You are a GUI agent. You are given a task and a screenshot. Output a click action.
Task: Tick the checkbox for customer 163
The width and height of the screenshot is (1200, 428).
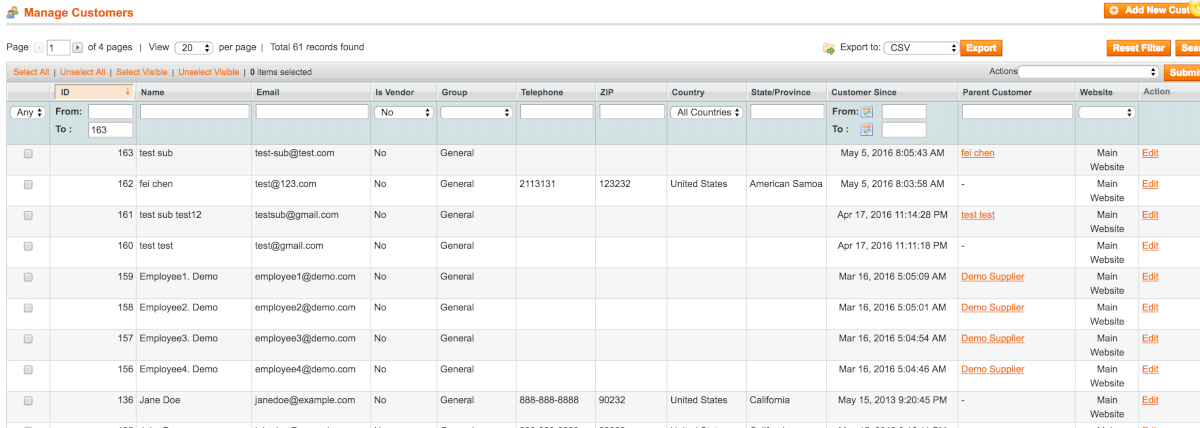pyautogui.click(x=28, y=153)
